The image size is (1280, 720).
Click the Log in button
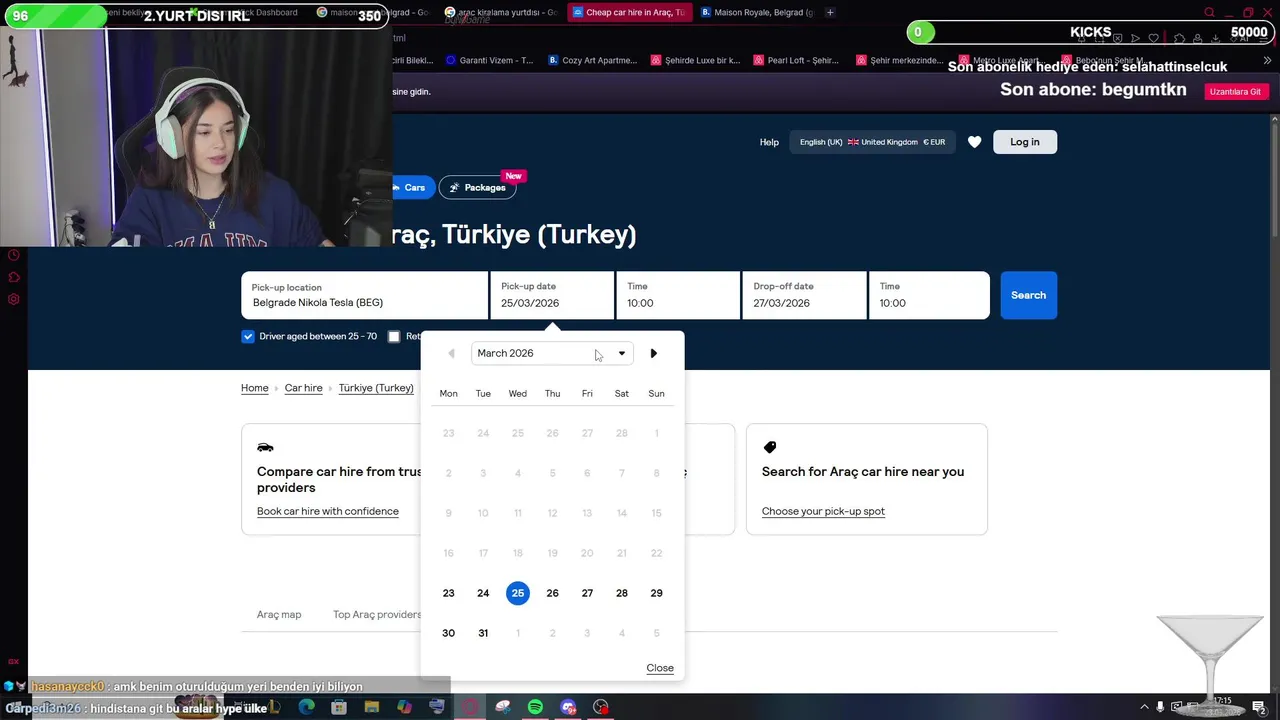(1025, 142)
